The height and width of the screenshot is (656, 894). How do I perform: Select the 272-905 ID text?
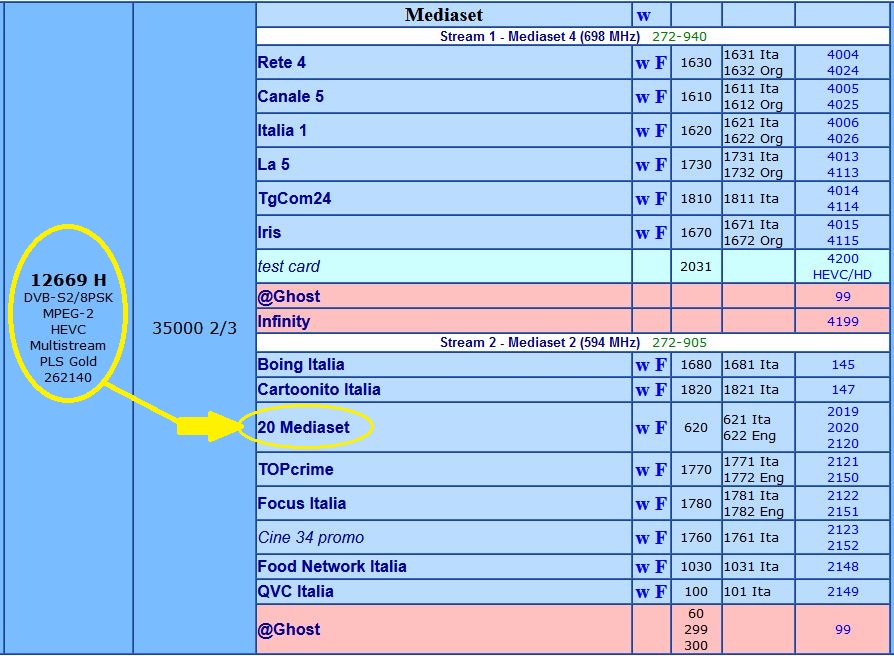(679, 343)
